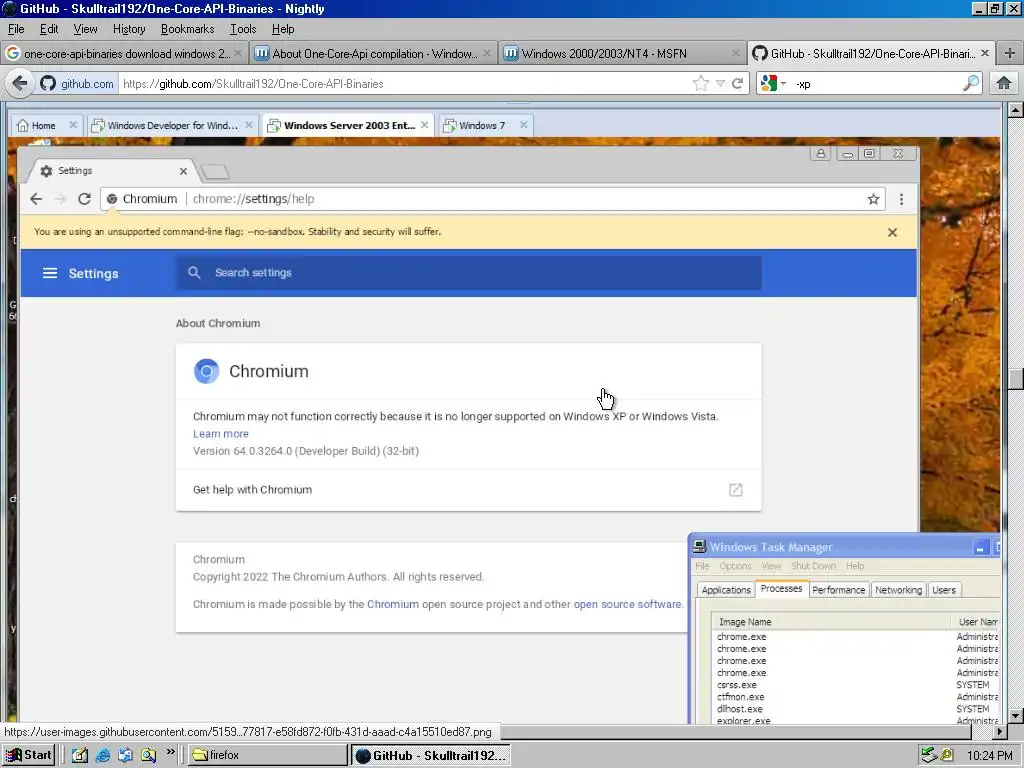Open the Tools menu in Nightly
1024x768 pixels.
click(x=243, y=29)
